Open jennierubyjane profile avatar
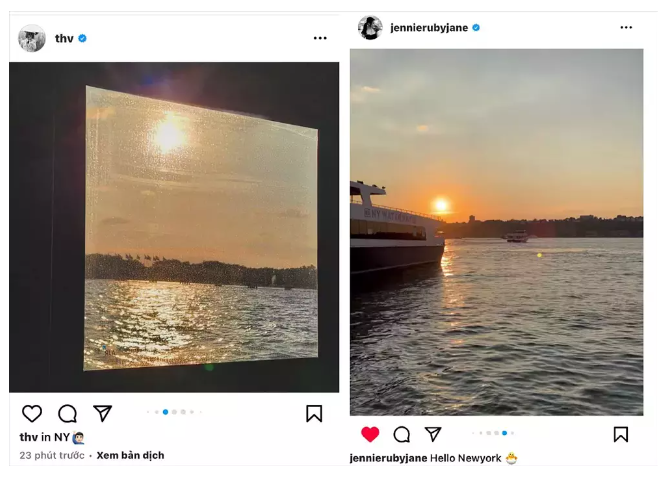 tap(370, 28)
